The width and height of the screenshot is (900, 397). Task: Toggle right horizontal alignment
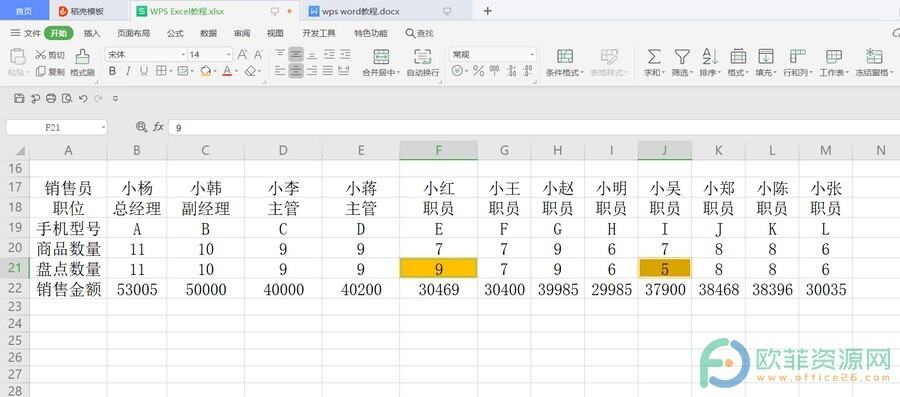tap(312, 71)
